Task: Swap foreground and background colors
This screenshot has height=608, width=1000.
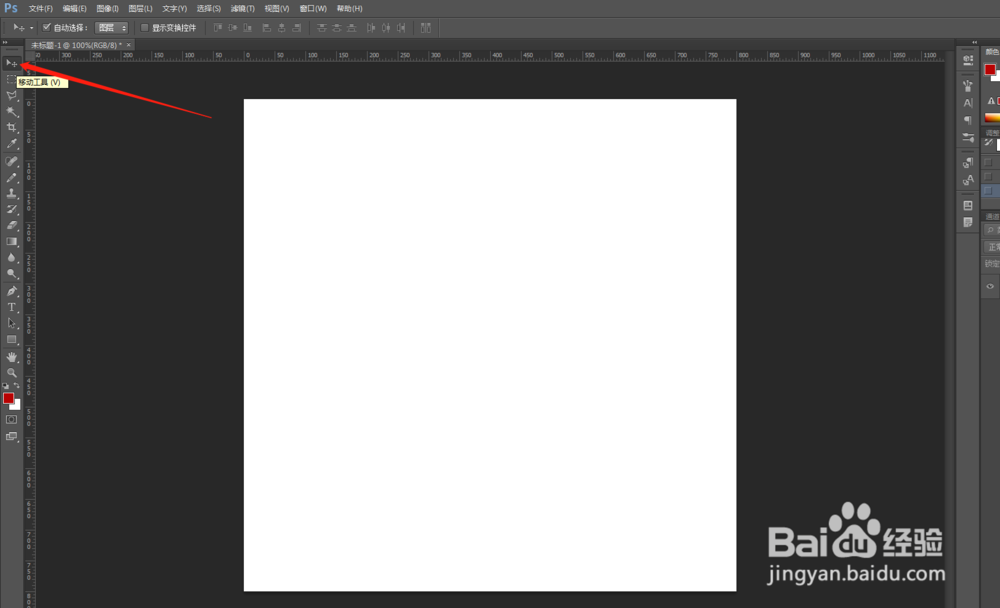Action: coord(17,385)
